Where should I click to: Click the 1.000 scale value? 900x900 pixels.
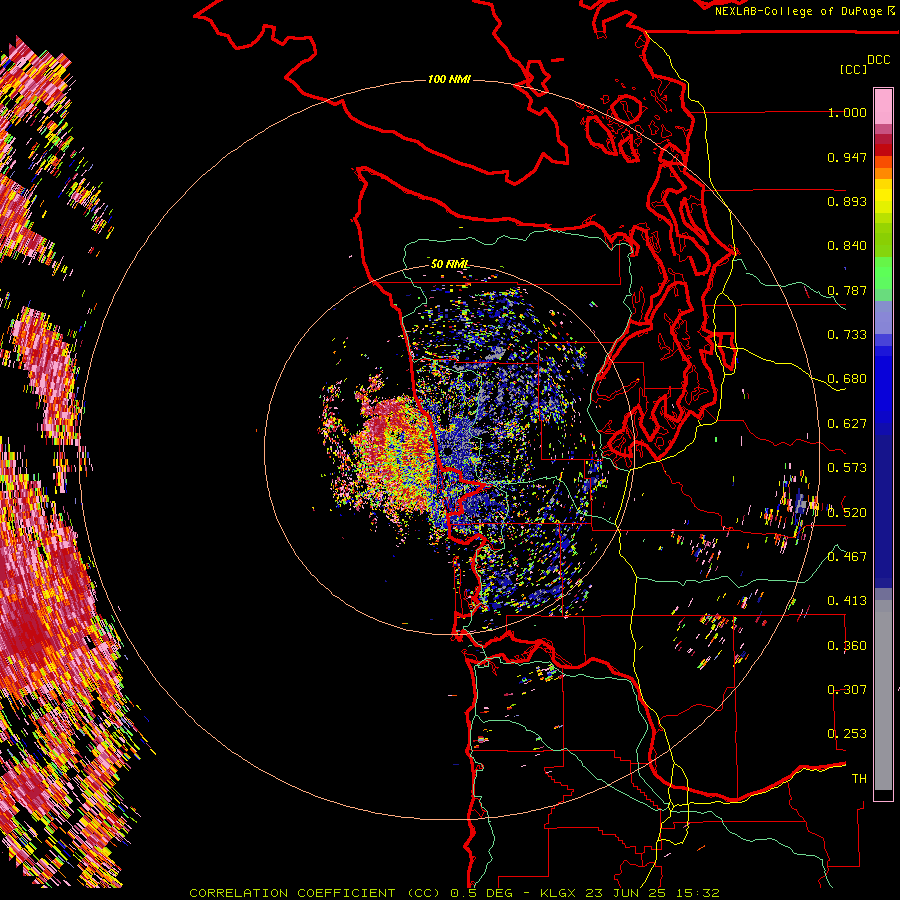[847, 112]
